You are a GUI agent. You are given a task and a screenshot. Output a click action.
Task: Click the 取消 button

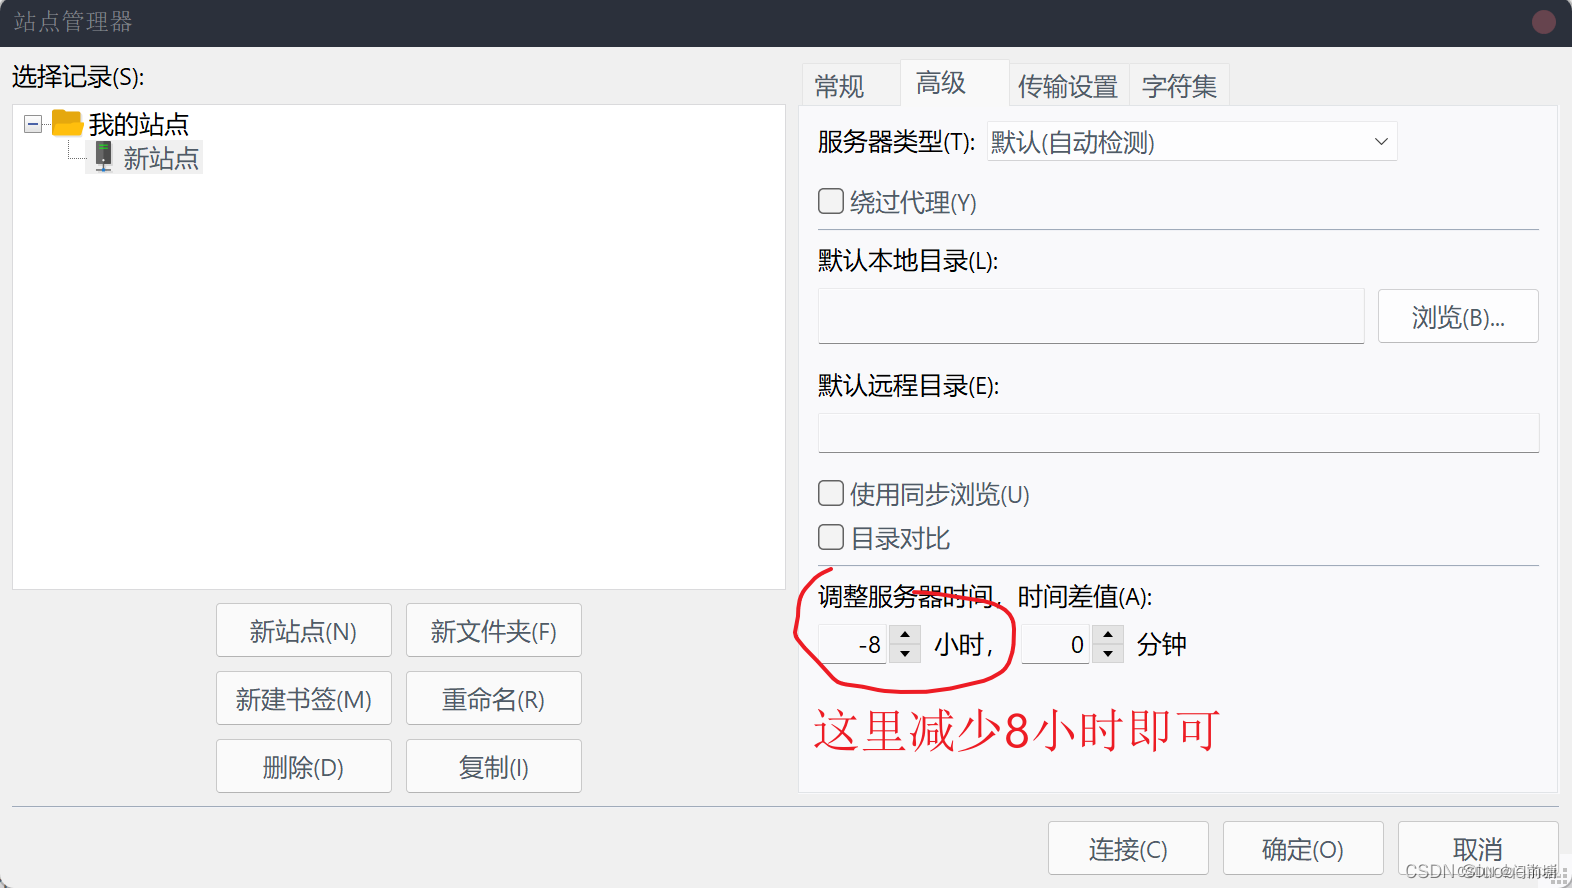pyautogui.click(x=1478, y=849)
